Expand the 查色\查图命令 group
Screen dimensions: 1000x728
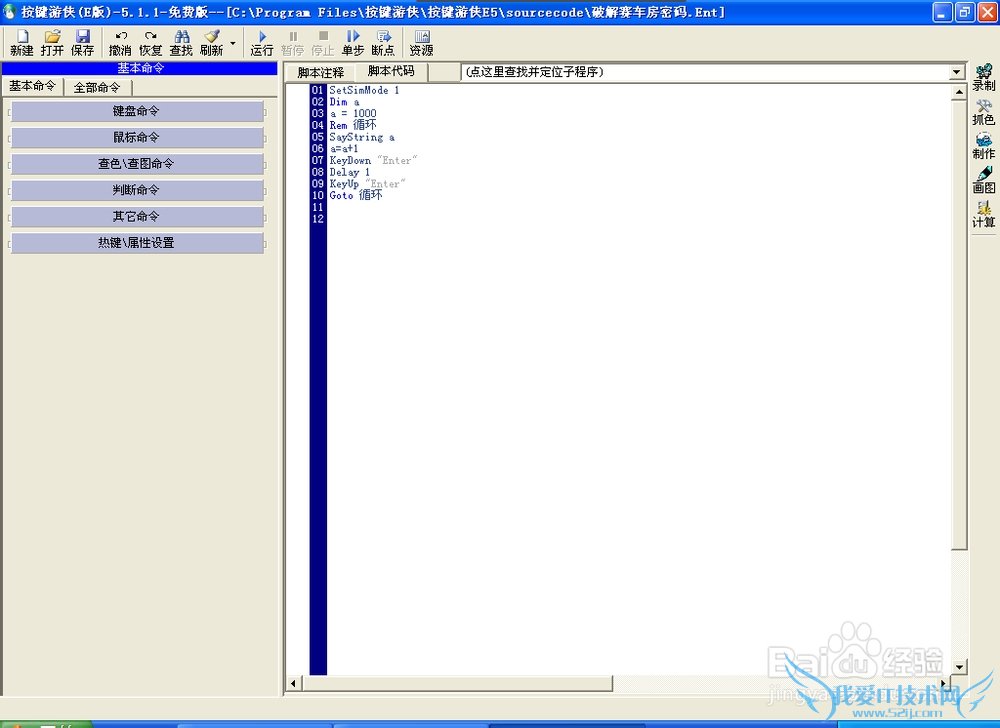tap(137, 164)
